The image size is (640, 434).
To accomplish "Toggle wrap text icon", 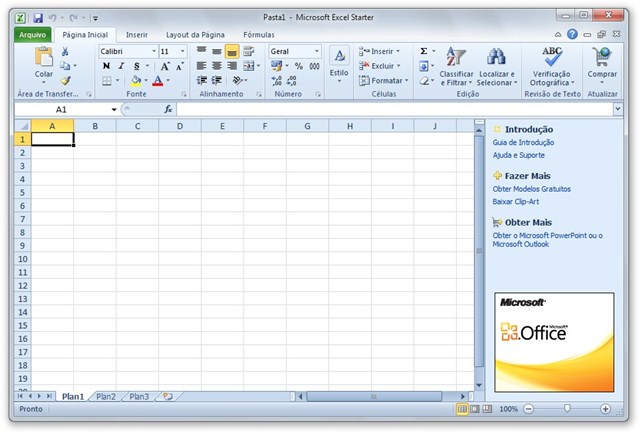I will pyautogui.click(x=249, y=51).
